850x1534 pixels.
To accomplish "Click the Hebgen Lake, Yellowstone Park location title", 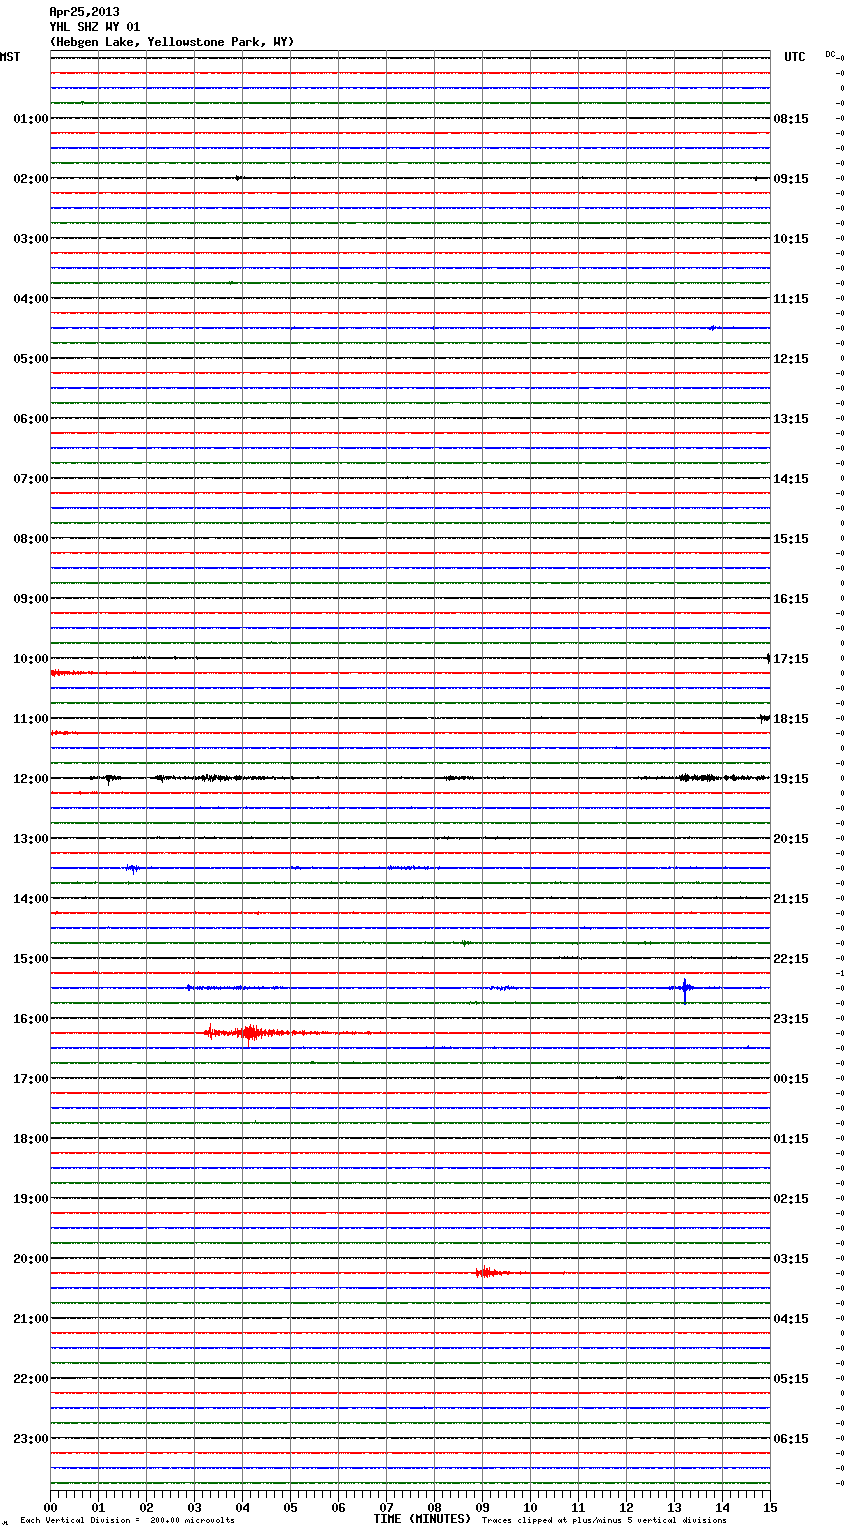I will [x=172, y=42].
